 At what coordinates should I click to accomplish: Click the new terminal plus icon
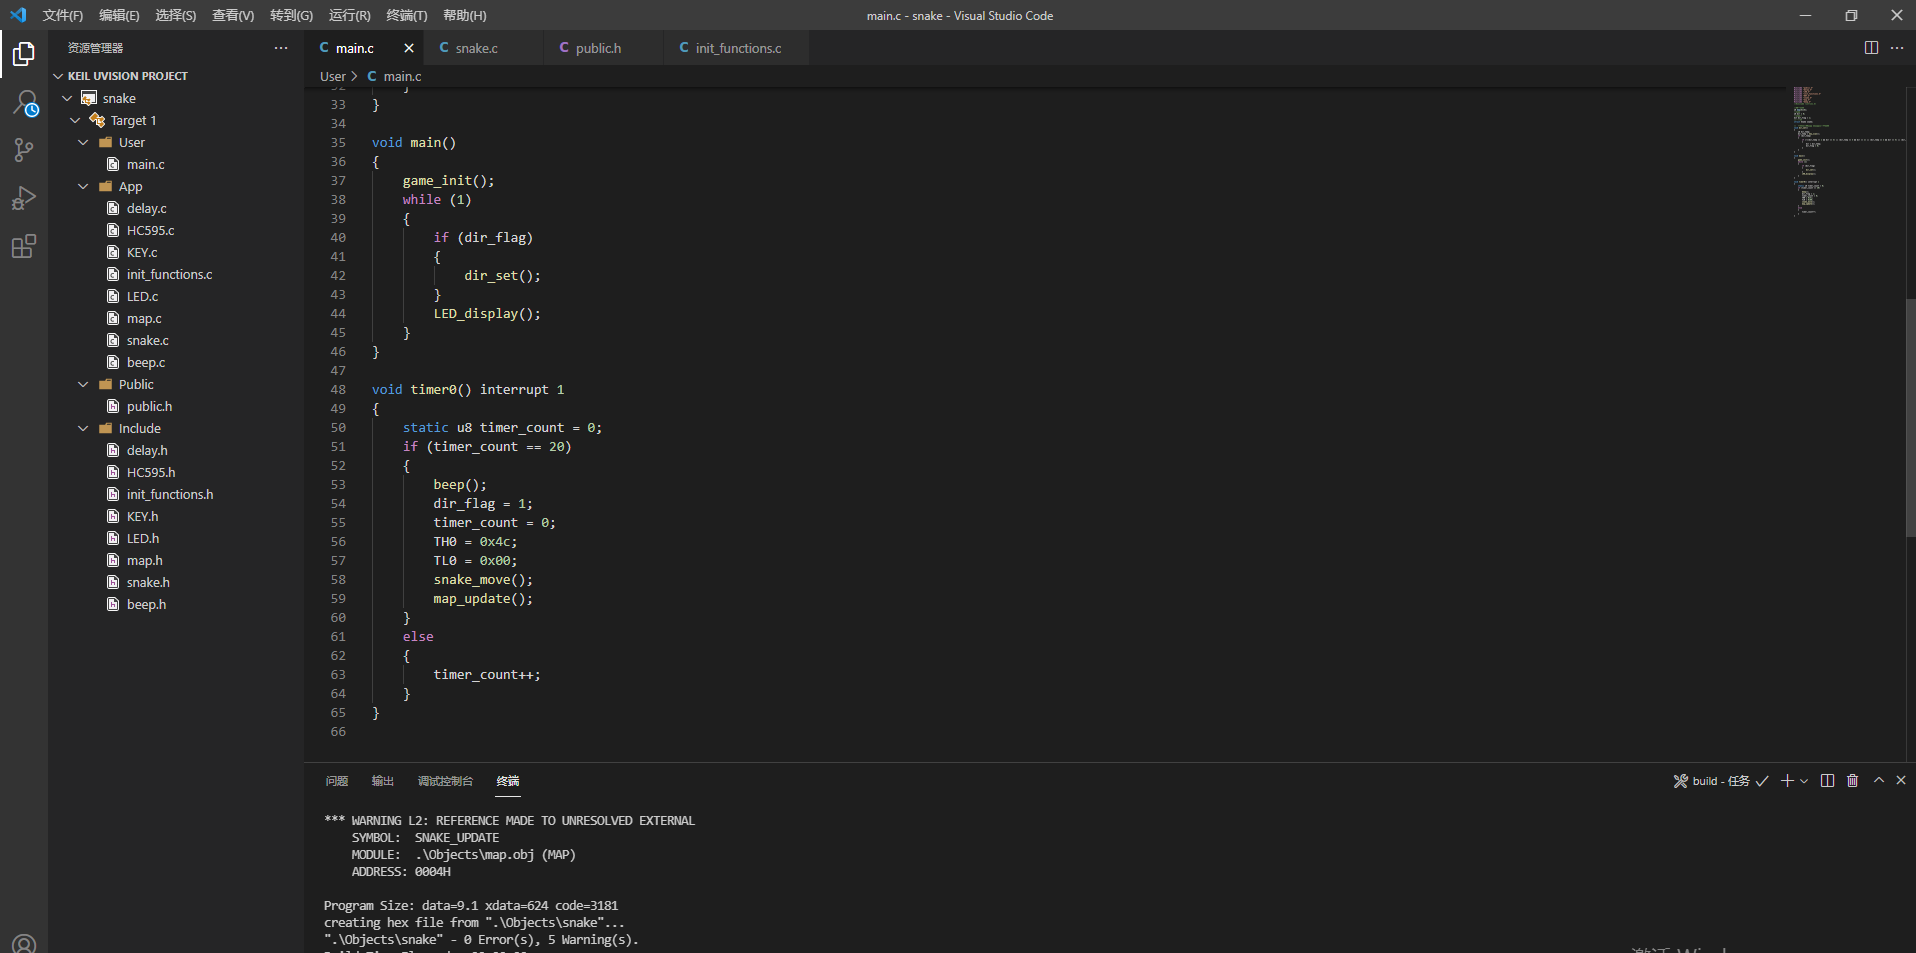(x=1786, y=781)
